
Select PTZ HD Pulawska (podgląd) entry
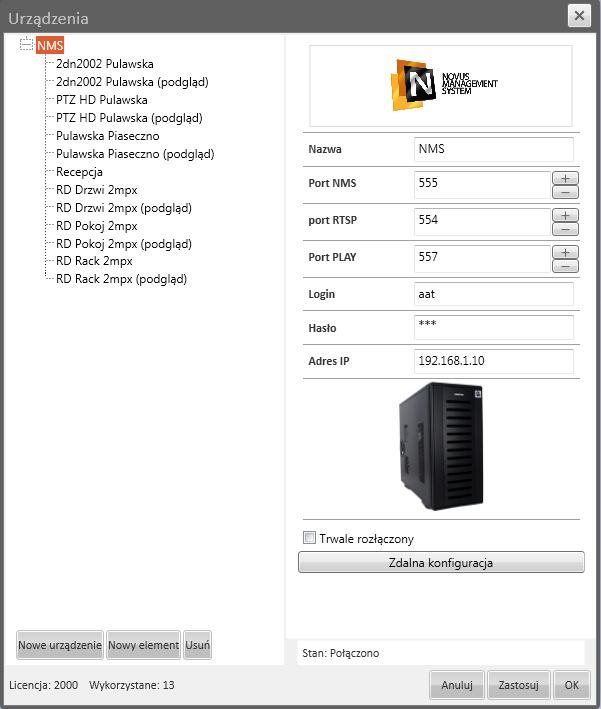[129, 118]
